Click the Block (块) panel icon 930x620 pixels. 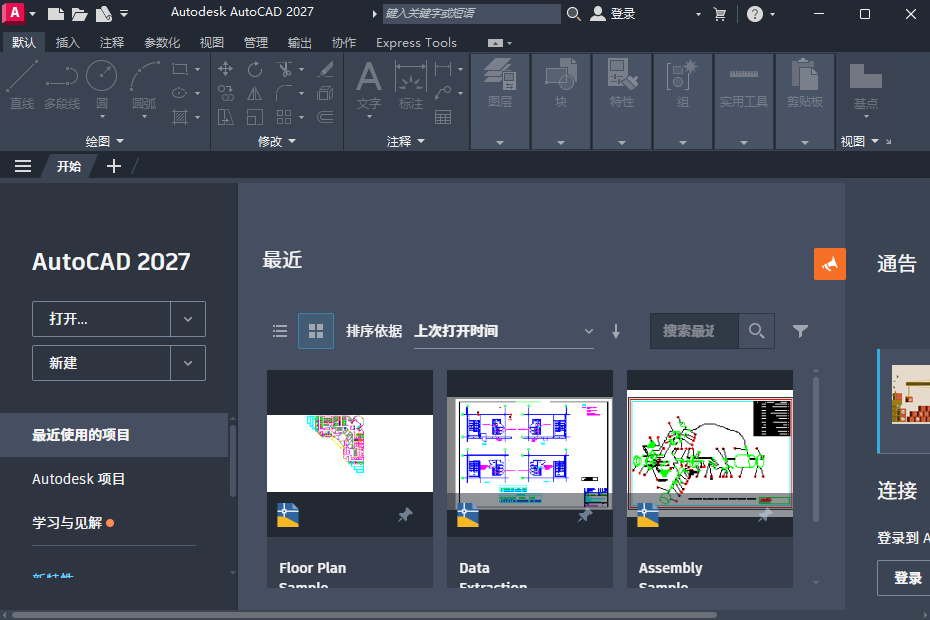click(x=560, y=77)
